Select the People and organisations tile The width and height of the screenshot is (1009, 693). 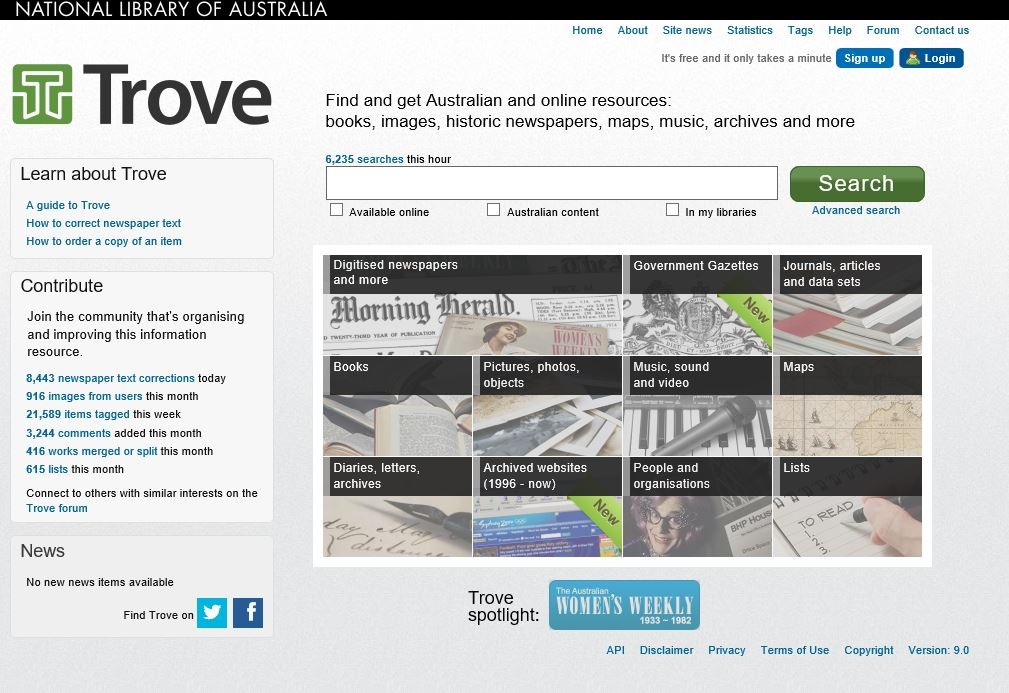[698, 507]
